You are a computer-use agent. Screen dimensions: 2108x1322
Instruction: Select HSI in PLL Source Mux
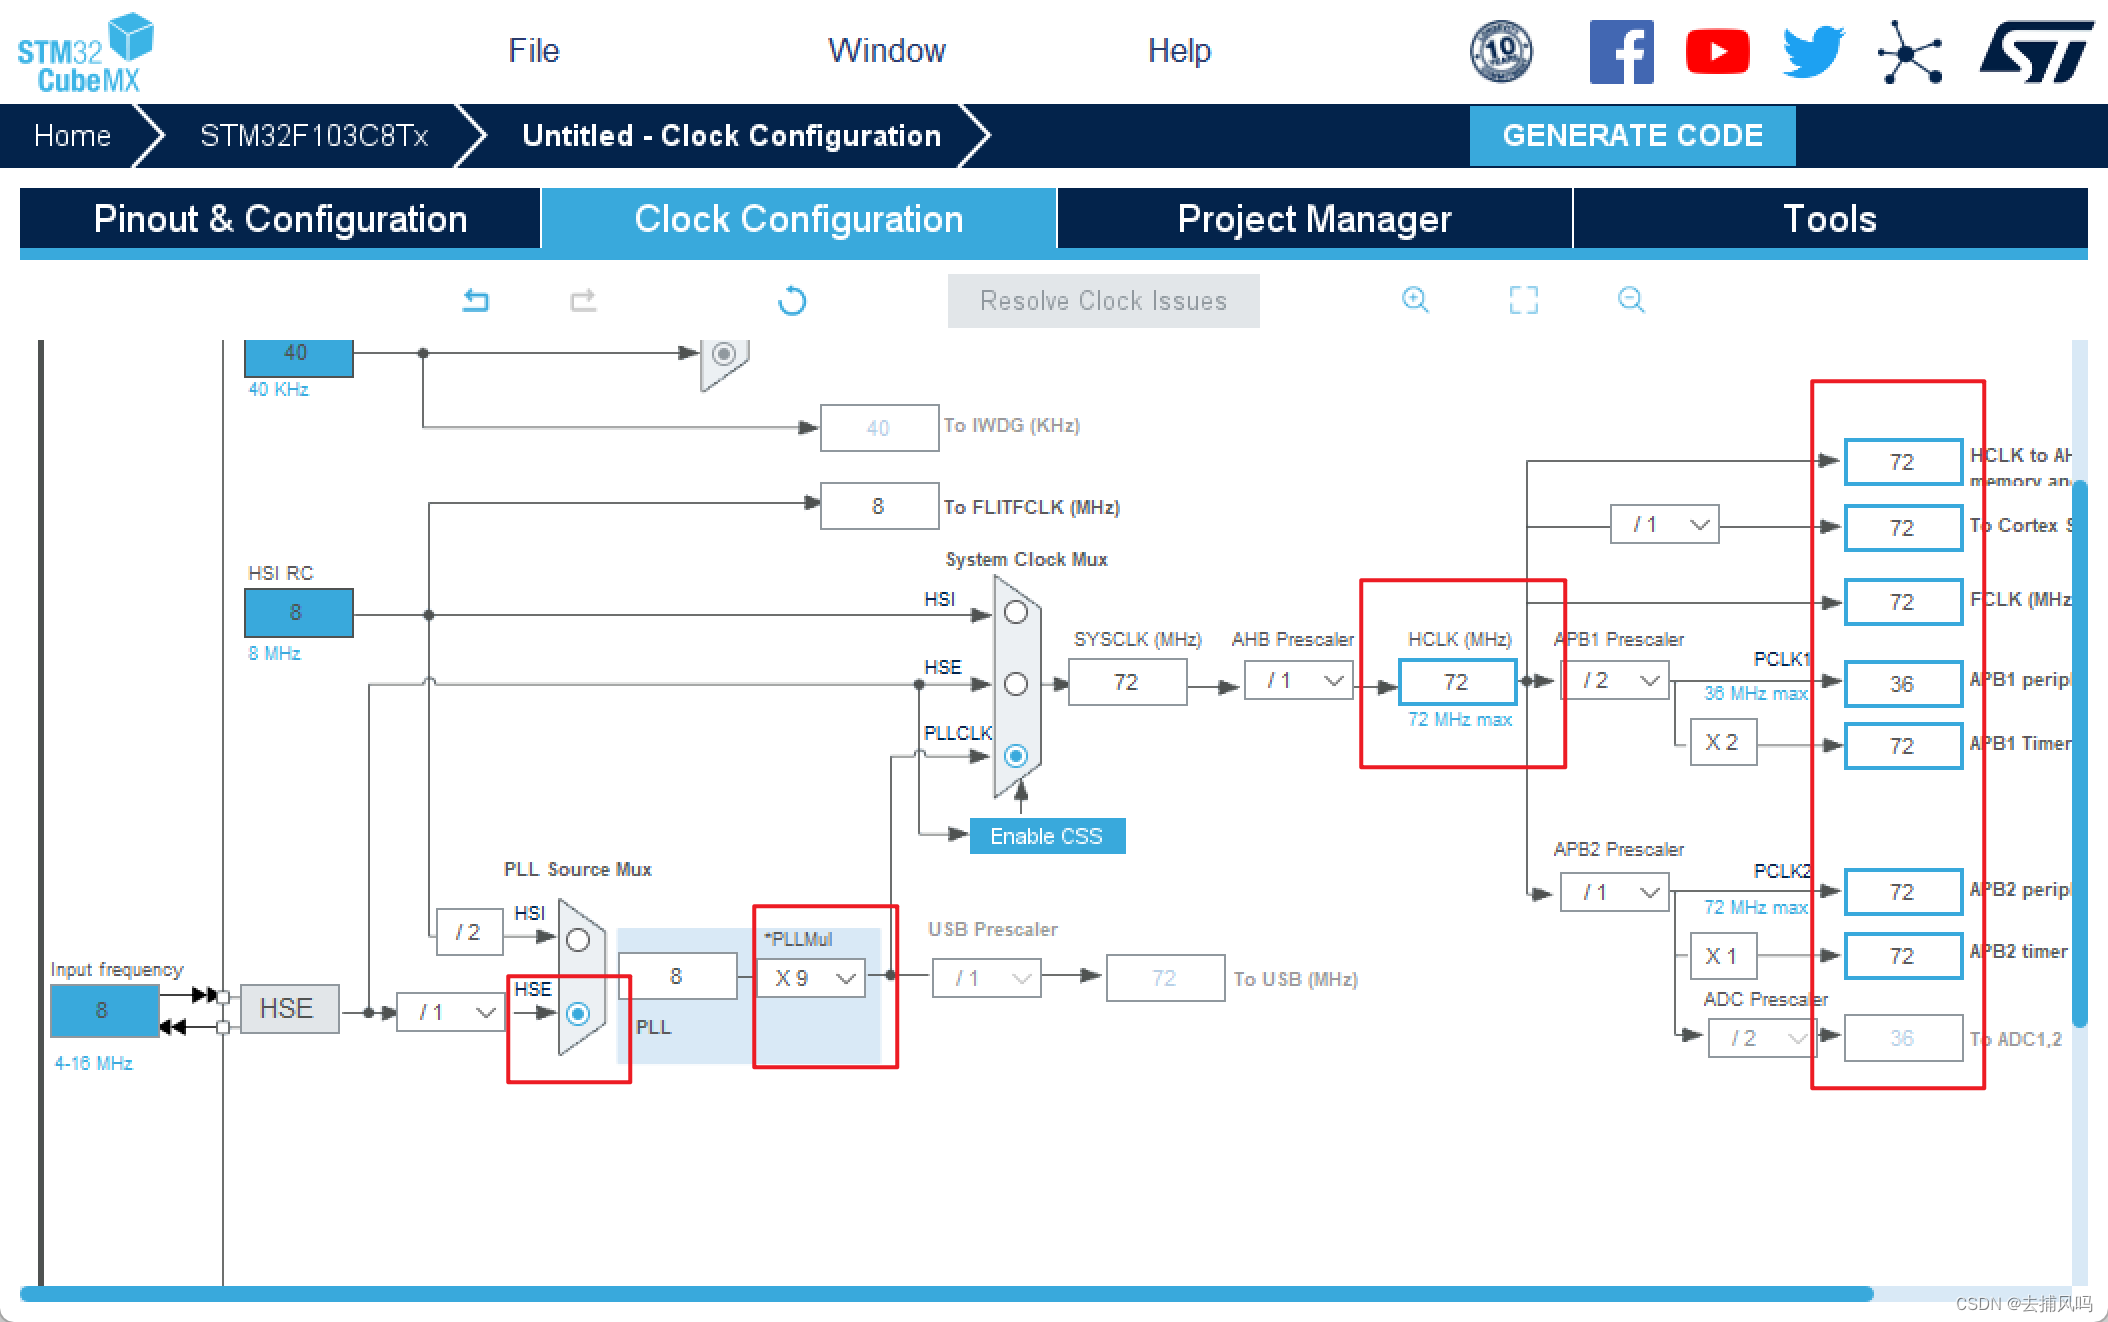(578, 940)
